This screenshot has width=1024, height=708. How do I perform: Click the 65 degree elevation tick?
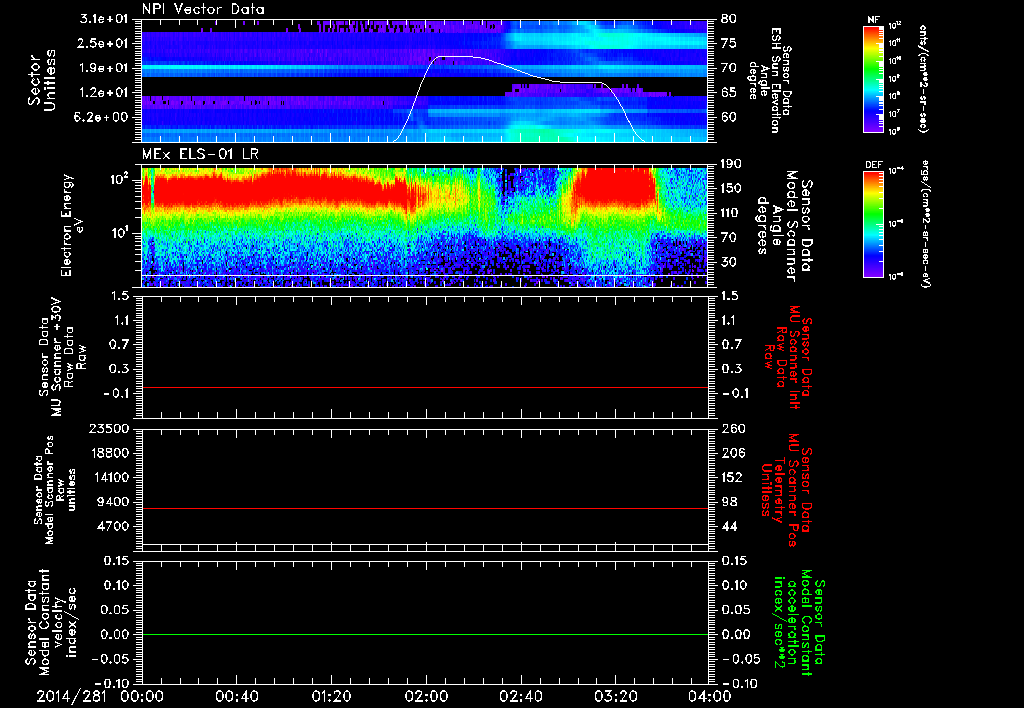click(x=728, y=93)
